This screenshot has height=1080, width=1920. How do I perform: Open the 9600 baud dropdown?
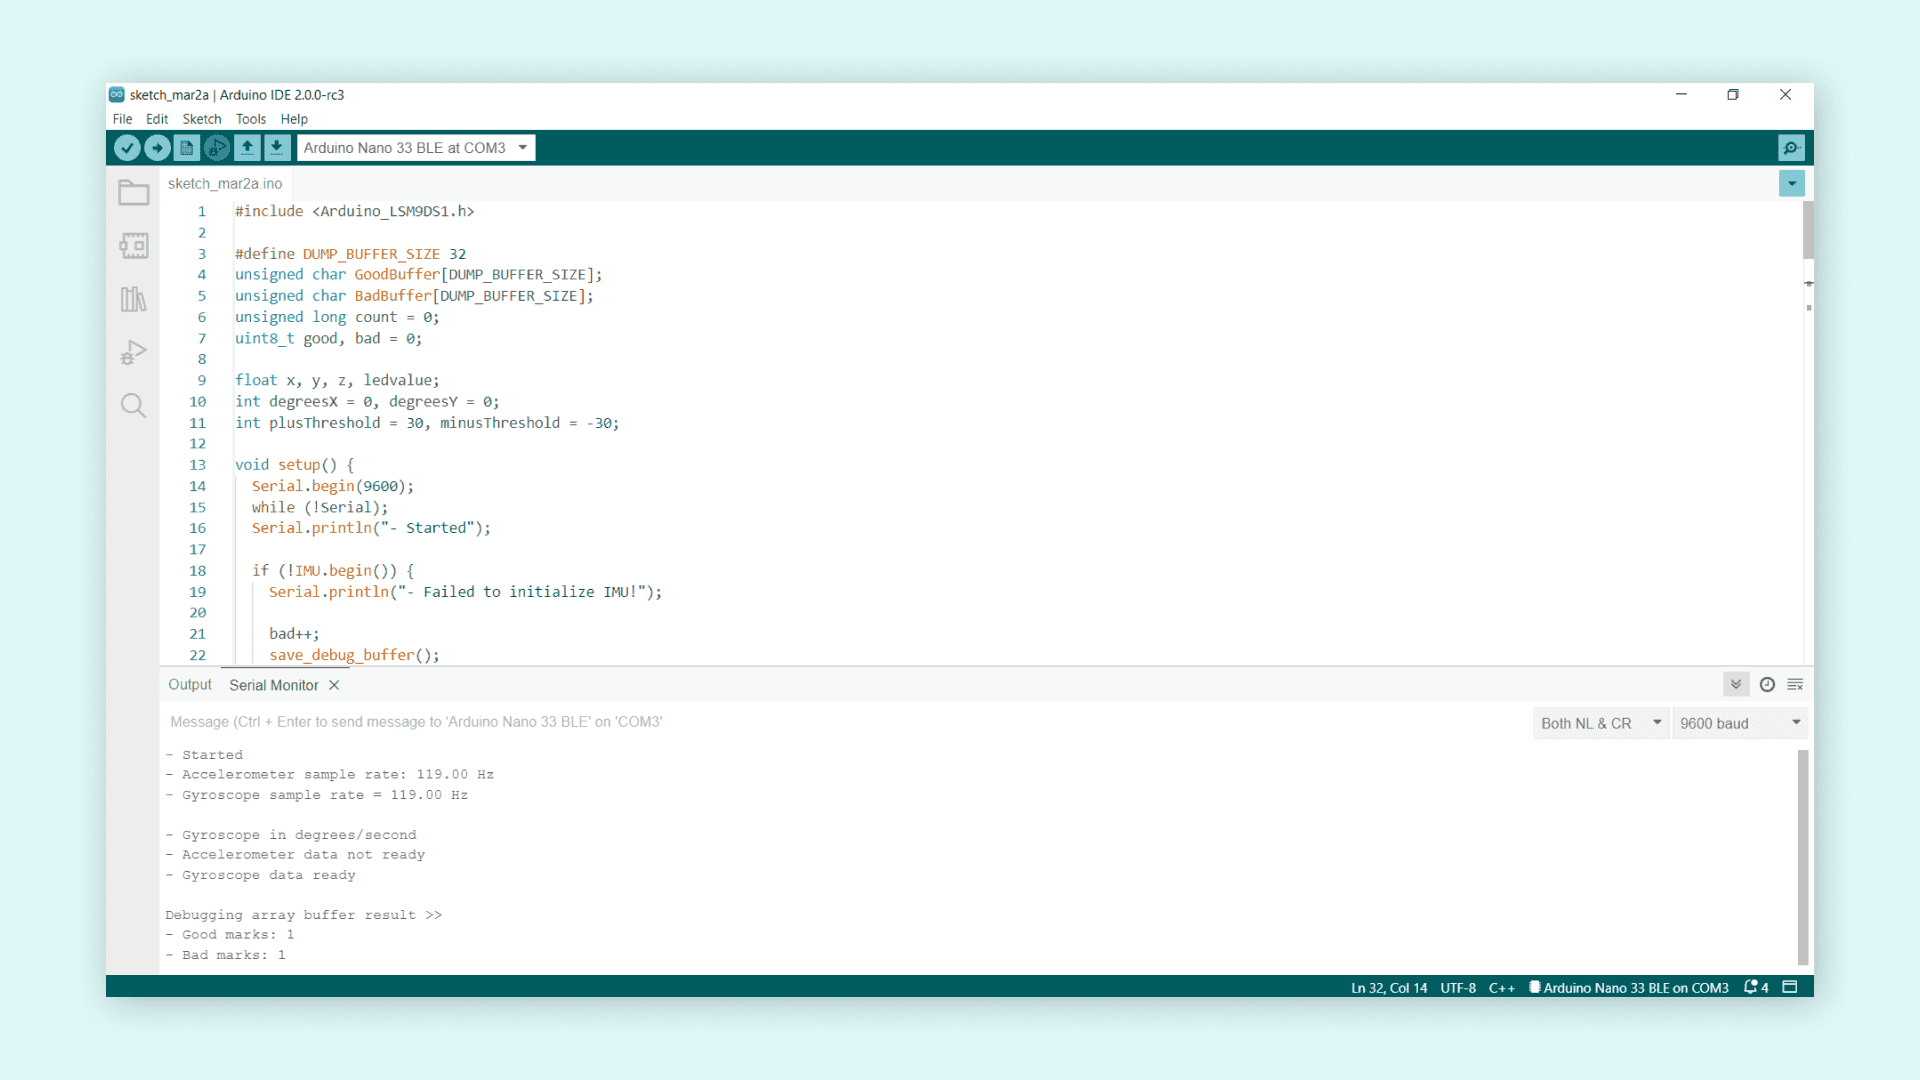[x=1740, y=723]
